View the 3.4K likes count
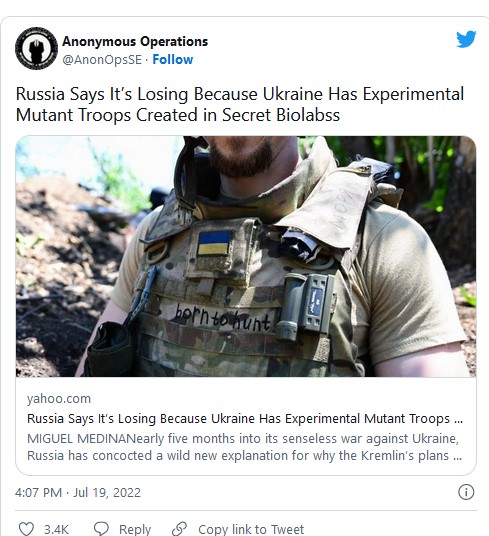 56,529
